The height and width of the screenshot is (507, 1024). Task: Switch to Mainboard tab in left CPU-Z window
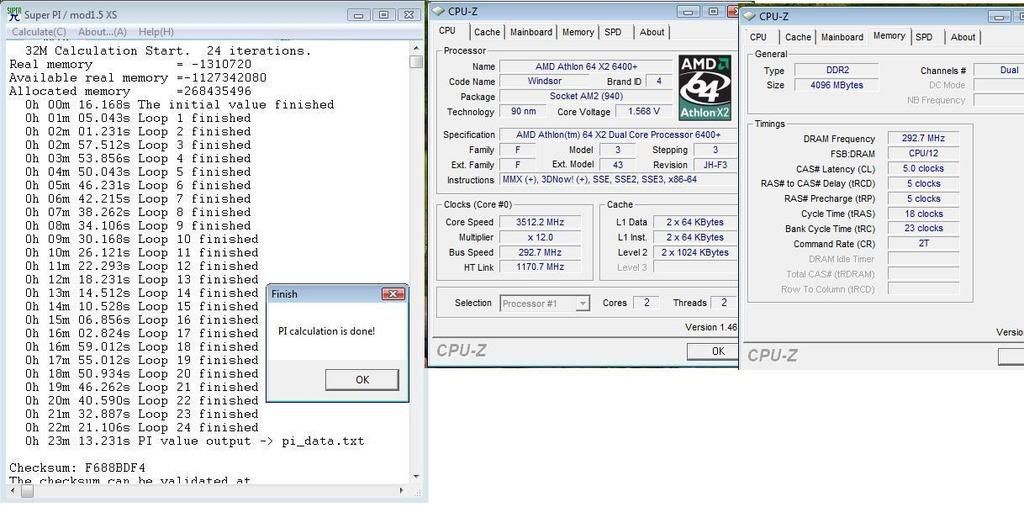pos(532,32)
